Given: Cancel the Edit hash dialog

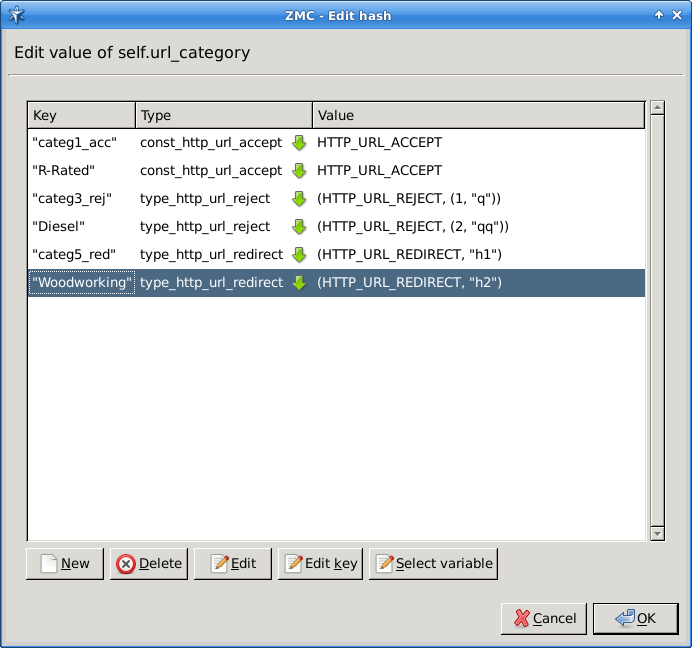Looking at the screenshot, I should click(544, 618).
